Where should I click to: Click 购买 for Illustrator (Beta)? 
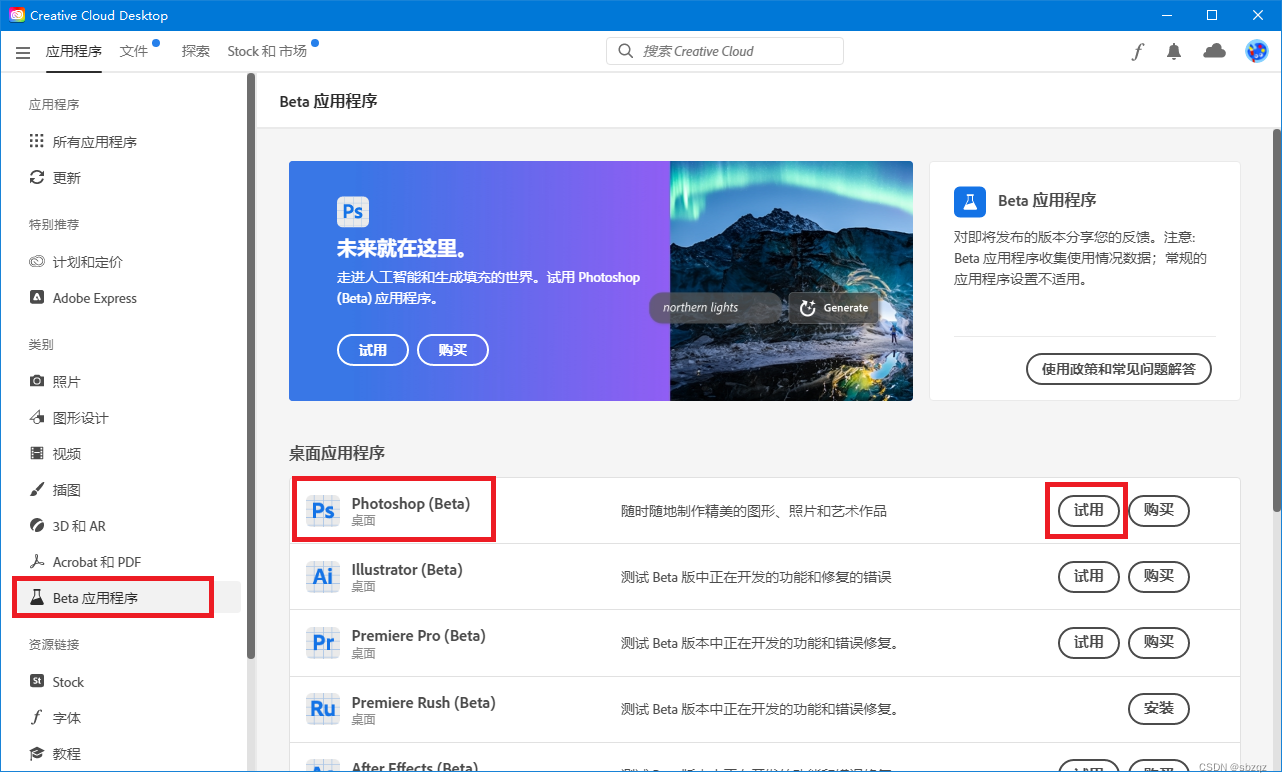1159,576
